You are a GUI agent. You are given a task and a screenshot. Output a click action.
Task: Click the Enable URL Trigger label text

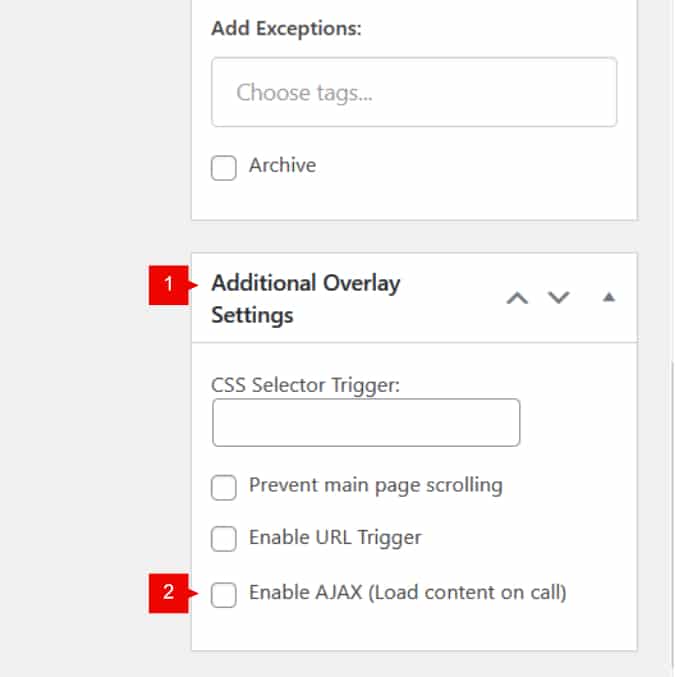(x=335, y=537)
